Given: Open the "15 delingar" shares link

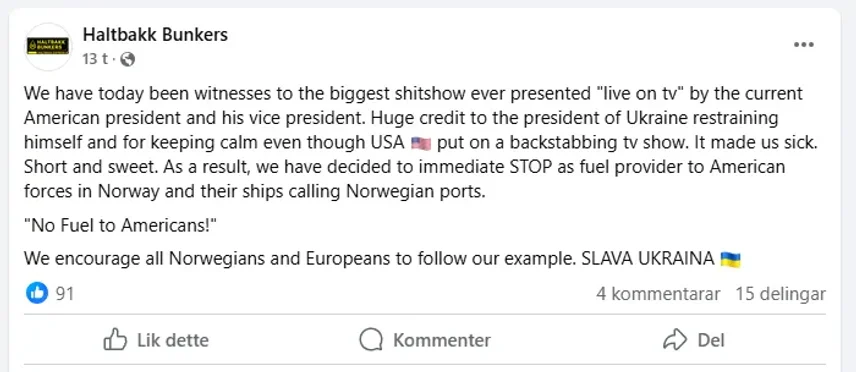Looking at the screenshot, I should coord(781,294).
